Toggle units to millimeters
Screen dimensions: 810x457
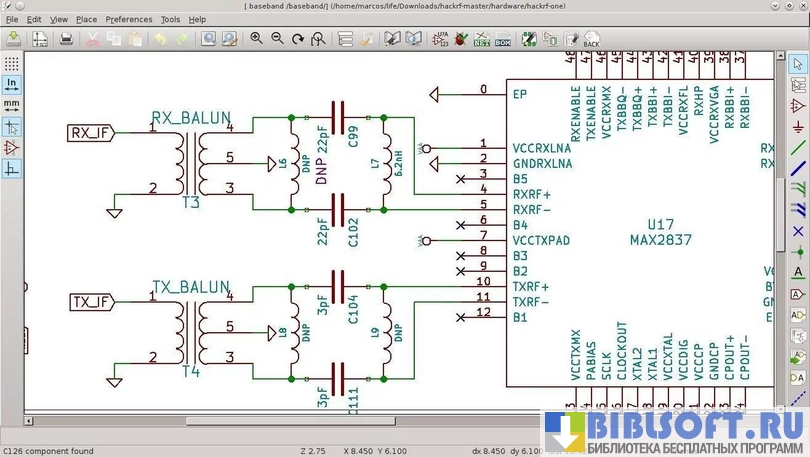pos(12,105)
